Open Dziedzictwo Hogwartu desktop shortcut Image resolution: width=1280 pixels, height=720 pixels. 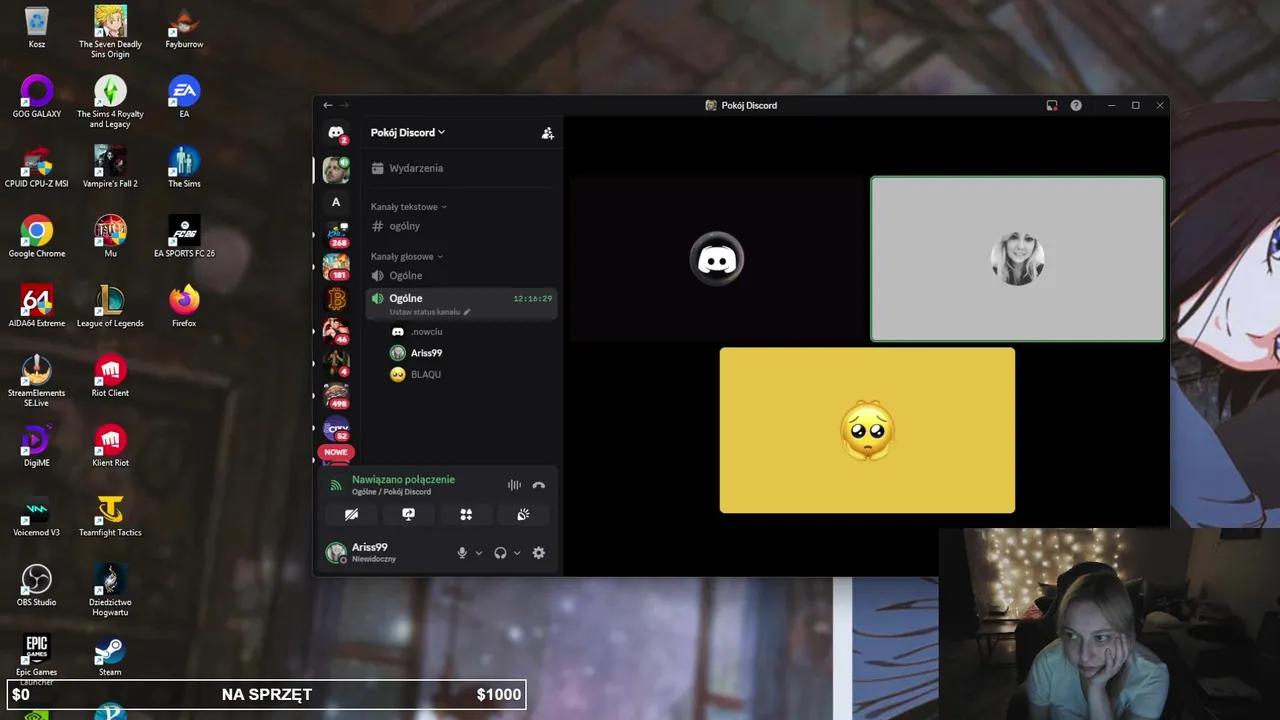point(110,590)
